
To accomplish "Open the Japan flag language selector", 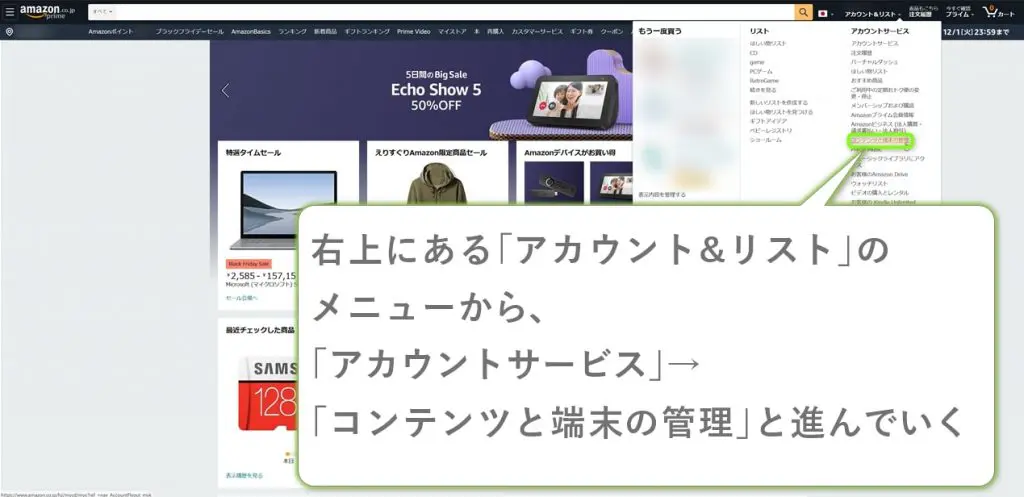I will tap(825, 13).
